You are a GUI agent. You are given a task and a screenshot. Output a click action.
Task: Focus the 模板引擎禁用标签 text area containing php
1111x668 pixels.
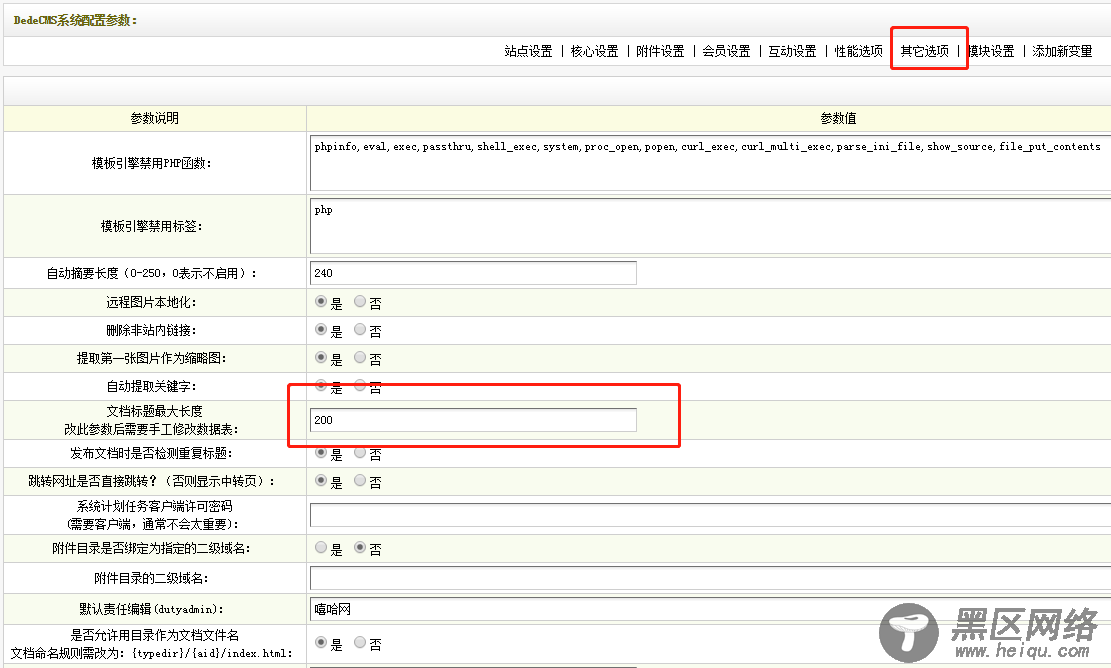710,226
